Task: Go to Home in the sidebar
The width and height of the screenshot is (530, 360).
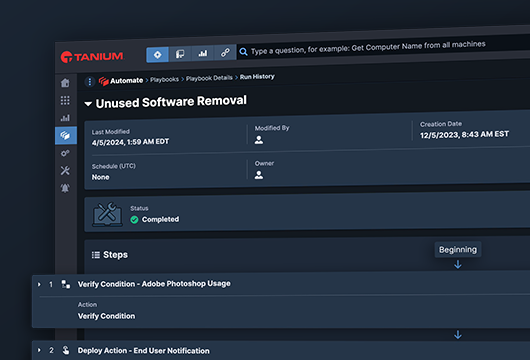Action: click(x=65, y=83)
